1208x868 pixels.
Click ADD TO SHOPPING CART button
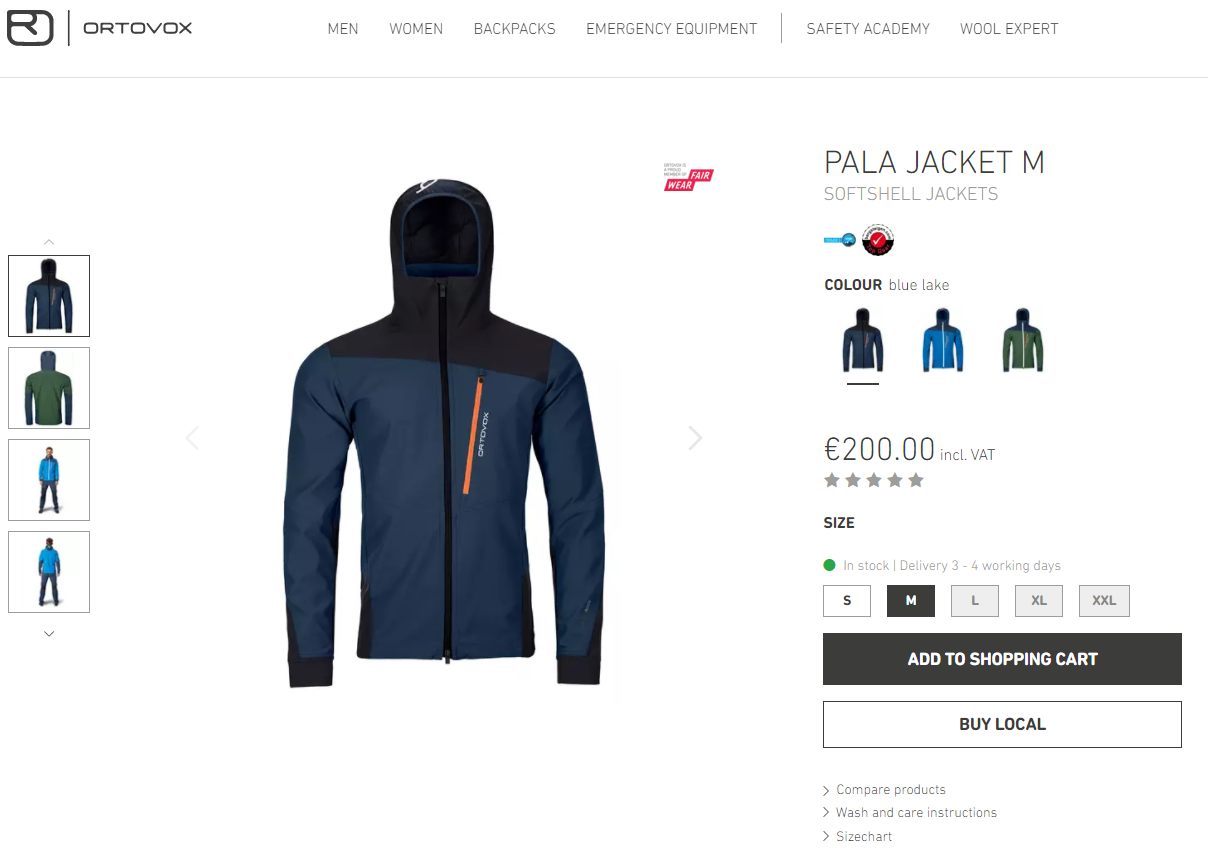point(1002,659)
